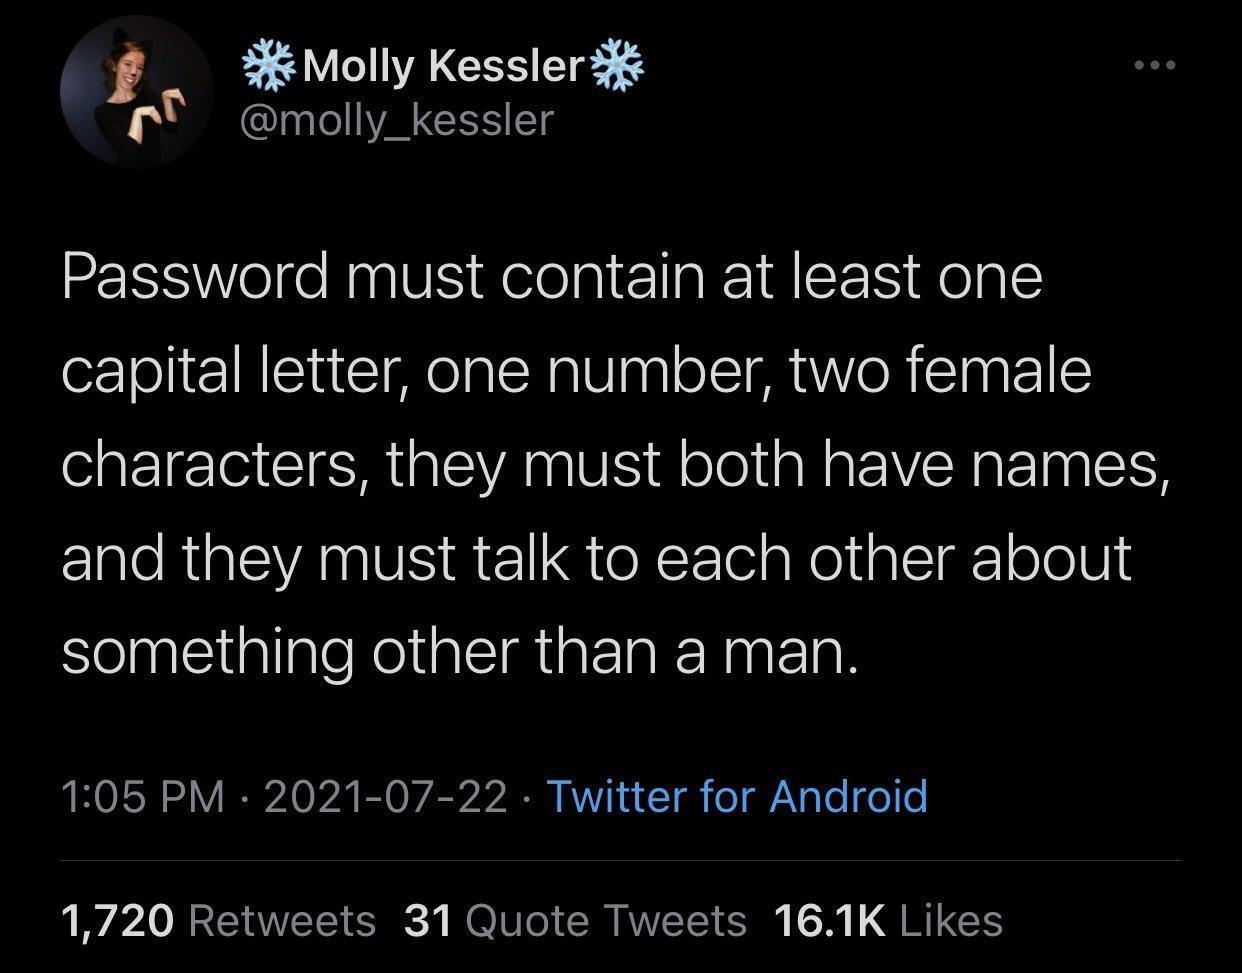1242x973 pixels.
Task: Click the second snowflake emoji
Action: coord(620,64)
